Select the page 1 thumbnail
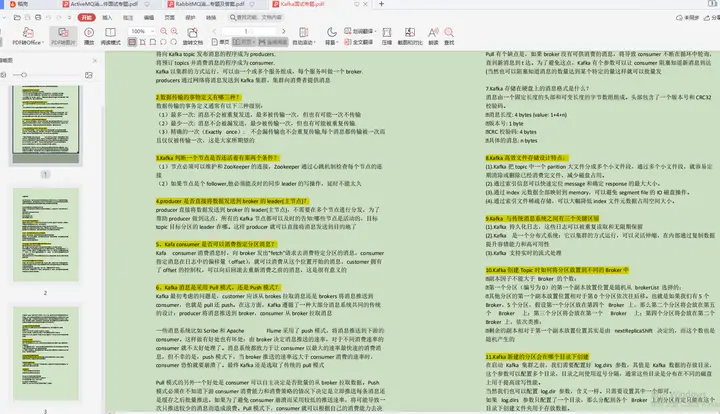The height and width of the screenshot is (414, 720). tap(45, 124)
